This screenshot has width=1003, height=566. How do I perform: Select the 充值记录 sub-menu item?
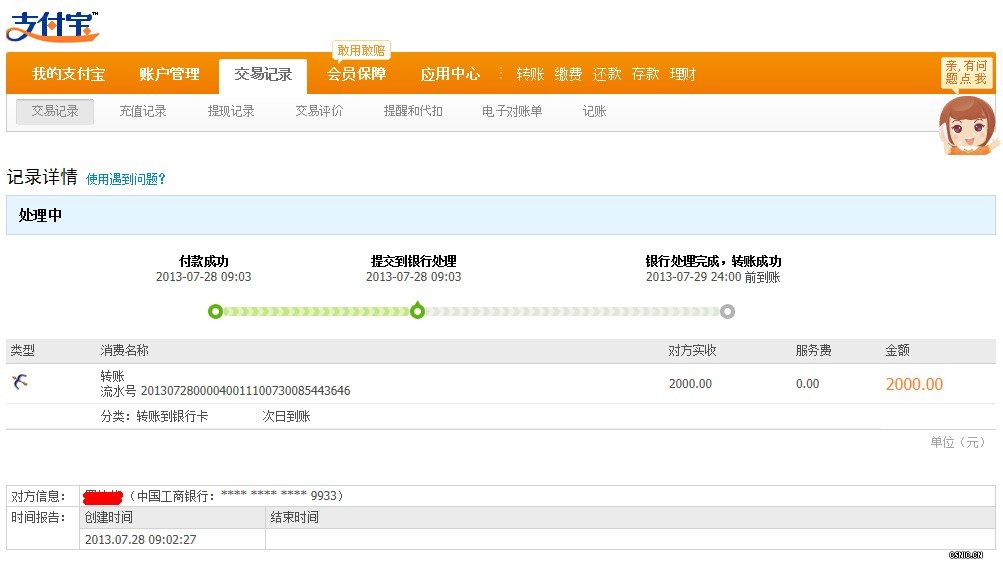click(x=143, y=111)
